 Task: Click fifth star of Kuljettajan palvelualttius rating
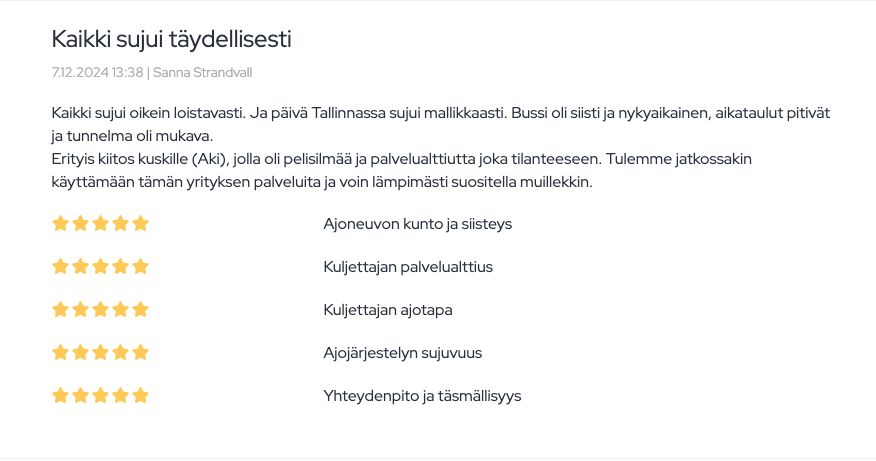point(141,266)
